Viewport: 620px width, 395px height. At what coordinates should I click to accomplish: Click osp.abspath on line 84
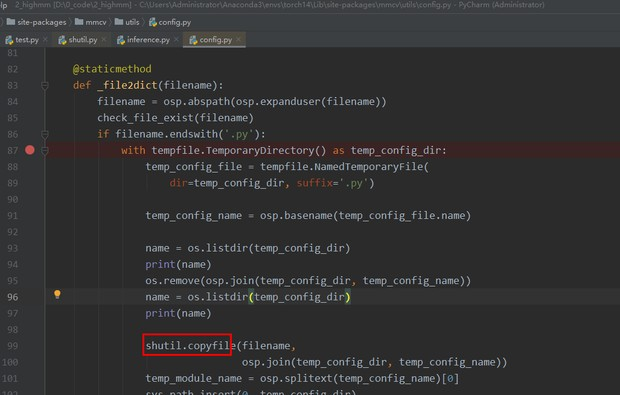pyautogui.click(x=197, y=102)
